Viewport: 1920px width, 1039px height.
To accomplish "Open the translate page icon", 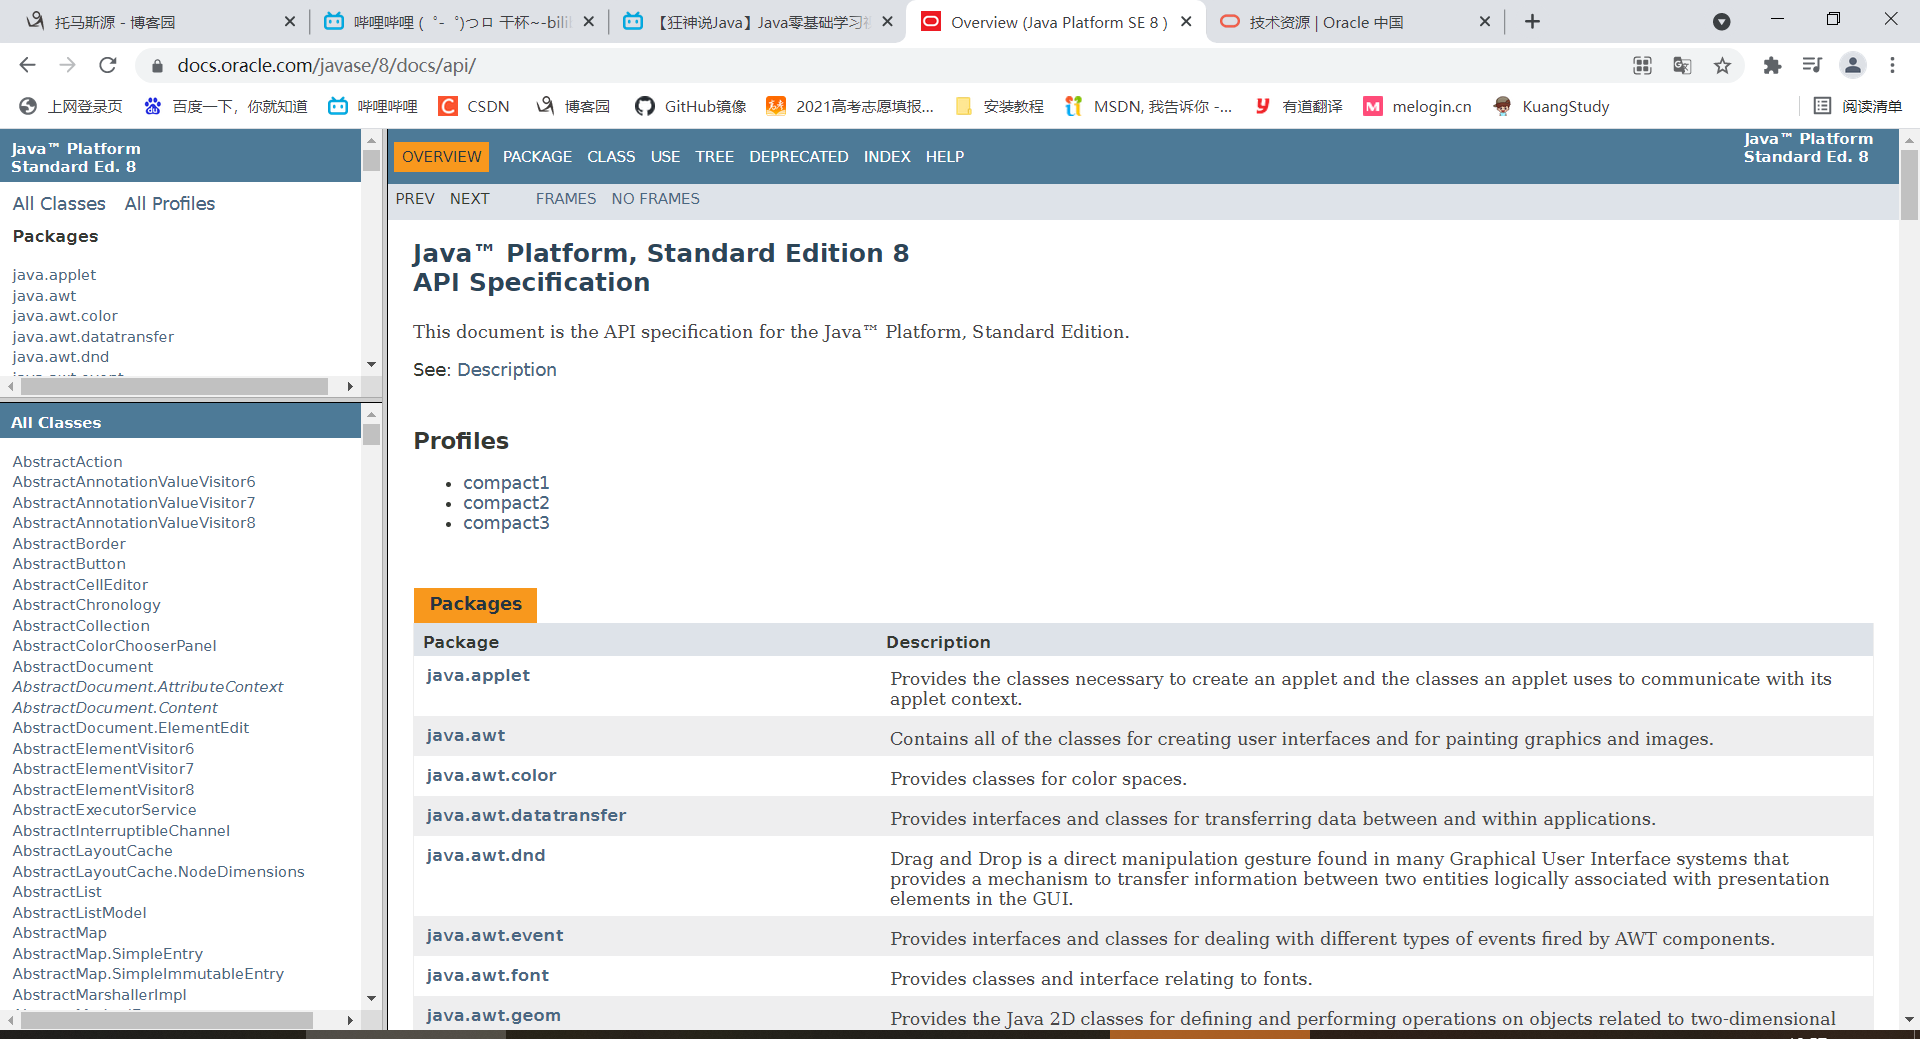I will pyautogui.click(x=1682, y=65).
